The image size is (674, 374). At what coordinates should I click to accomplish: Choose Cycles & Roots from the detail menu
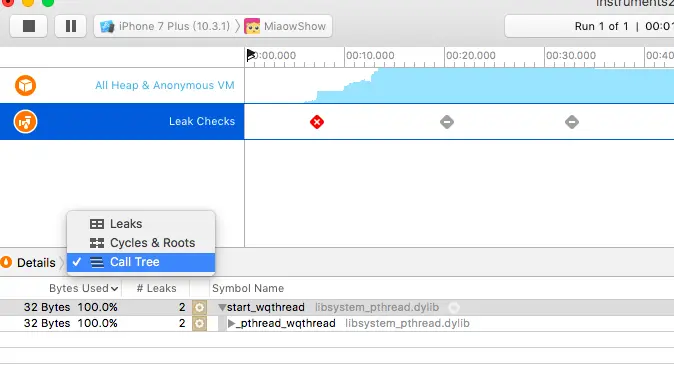[141, 243]
